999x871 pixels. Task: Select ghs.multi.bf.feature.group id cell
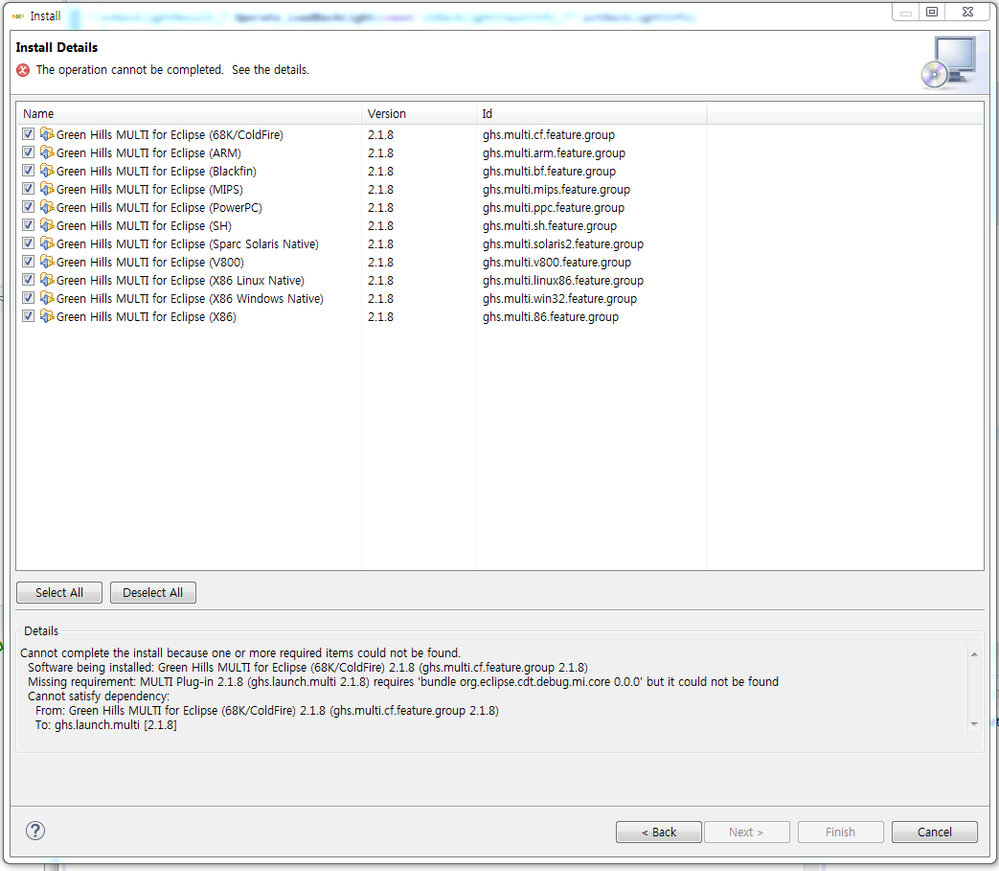pyautogui.click(x=549, y=171)
